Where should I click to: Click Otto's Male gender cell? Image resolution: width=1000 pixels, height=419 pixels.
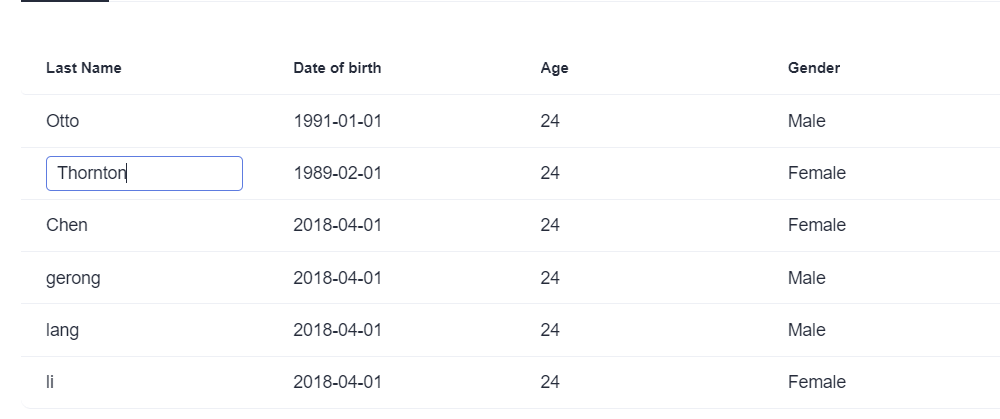pos(807,121)
